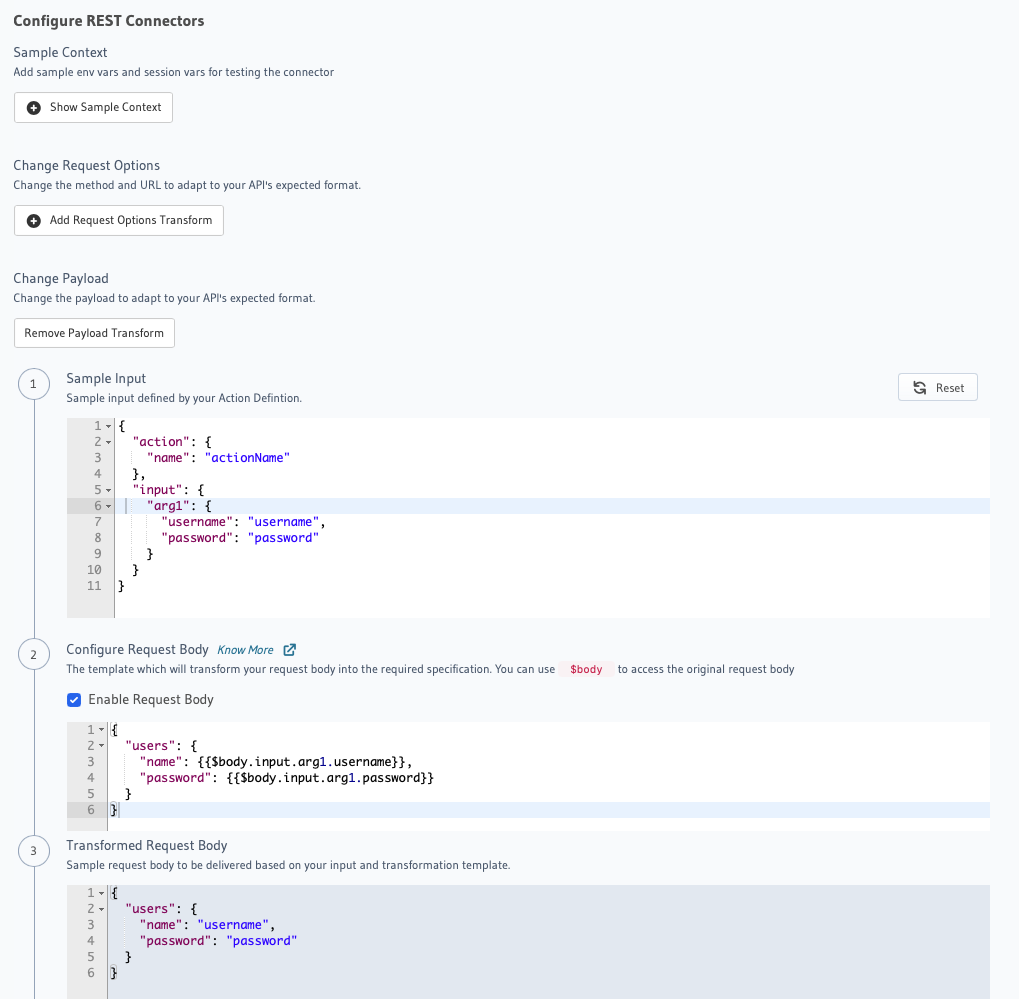This screenshot has height=999, width=1019.
Task: Click the plus icon on Show Sample Context
Action: 34,107
